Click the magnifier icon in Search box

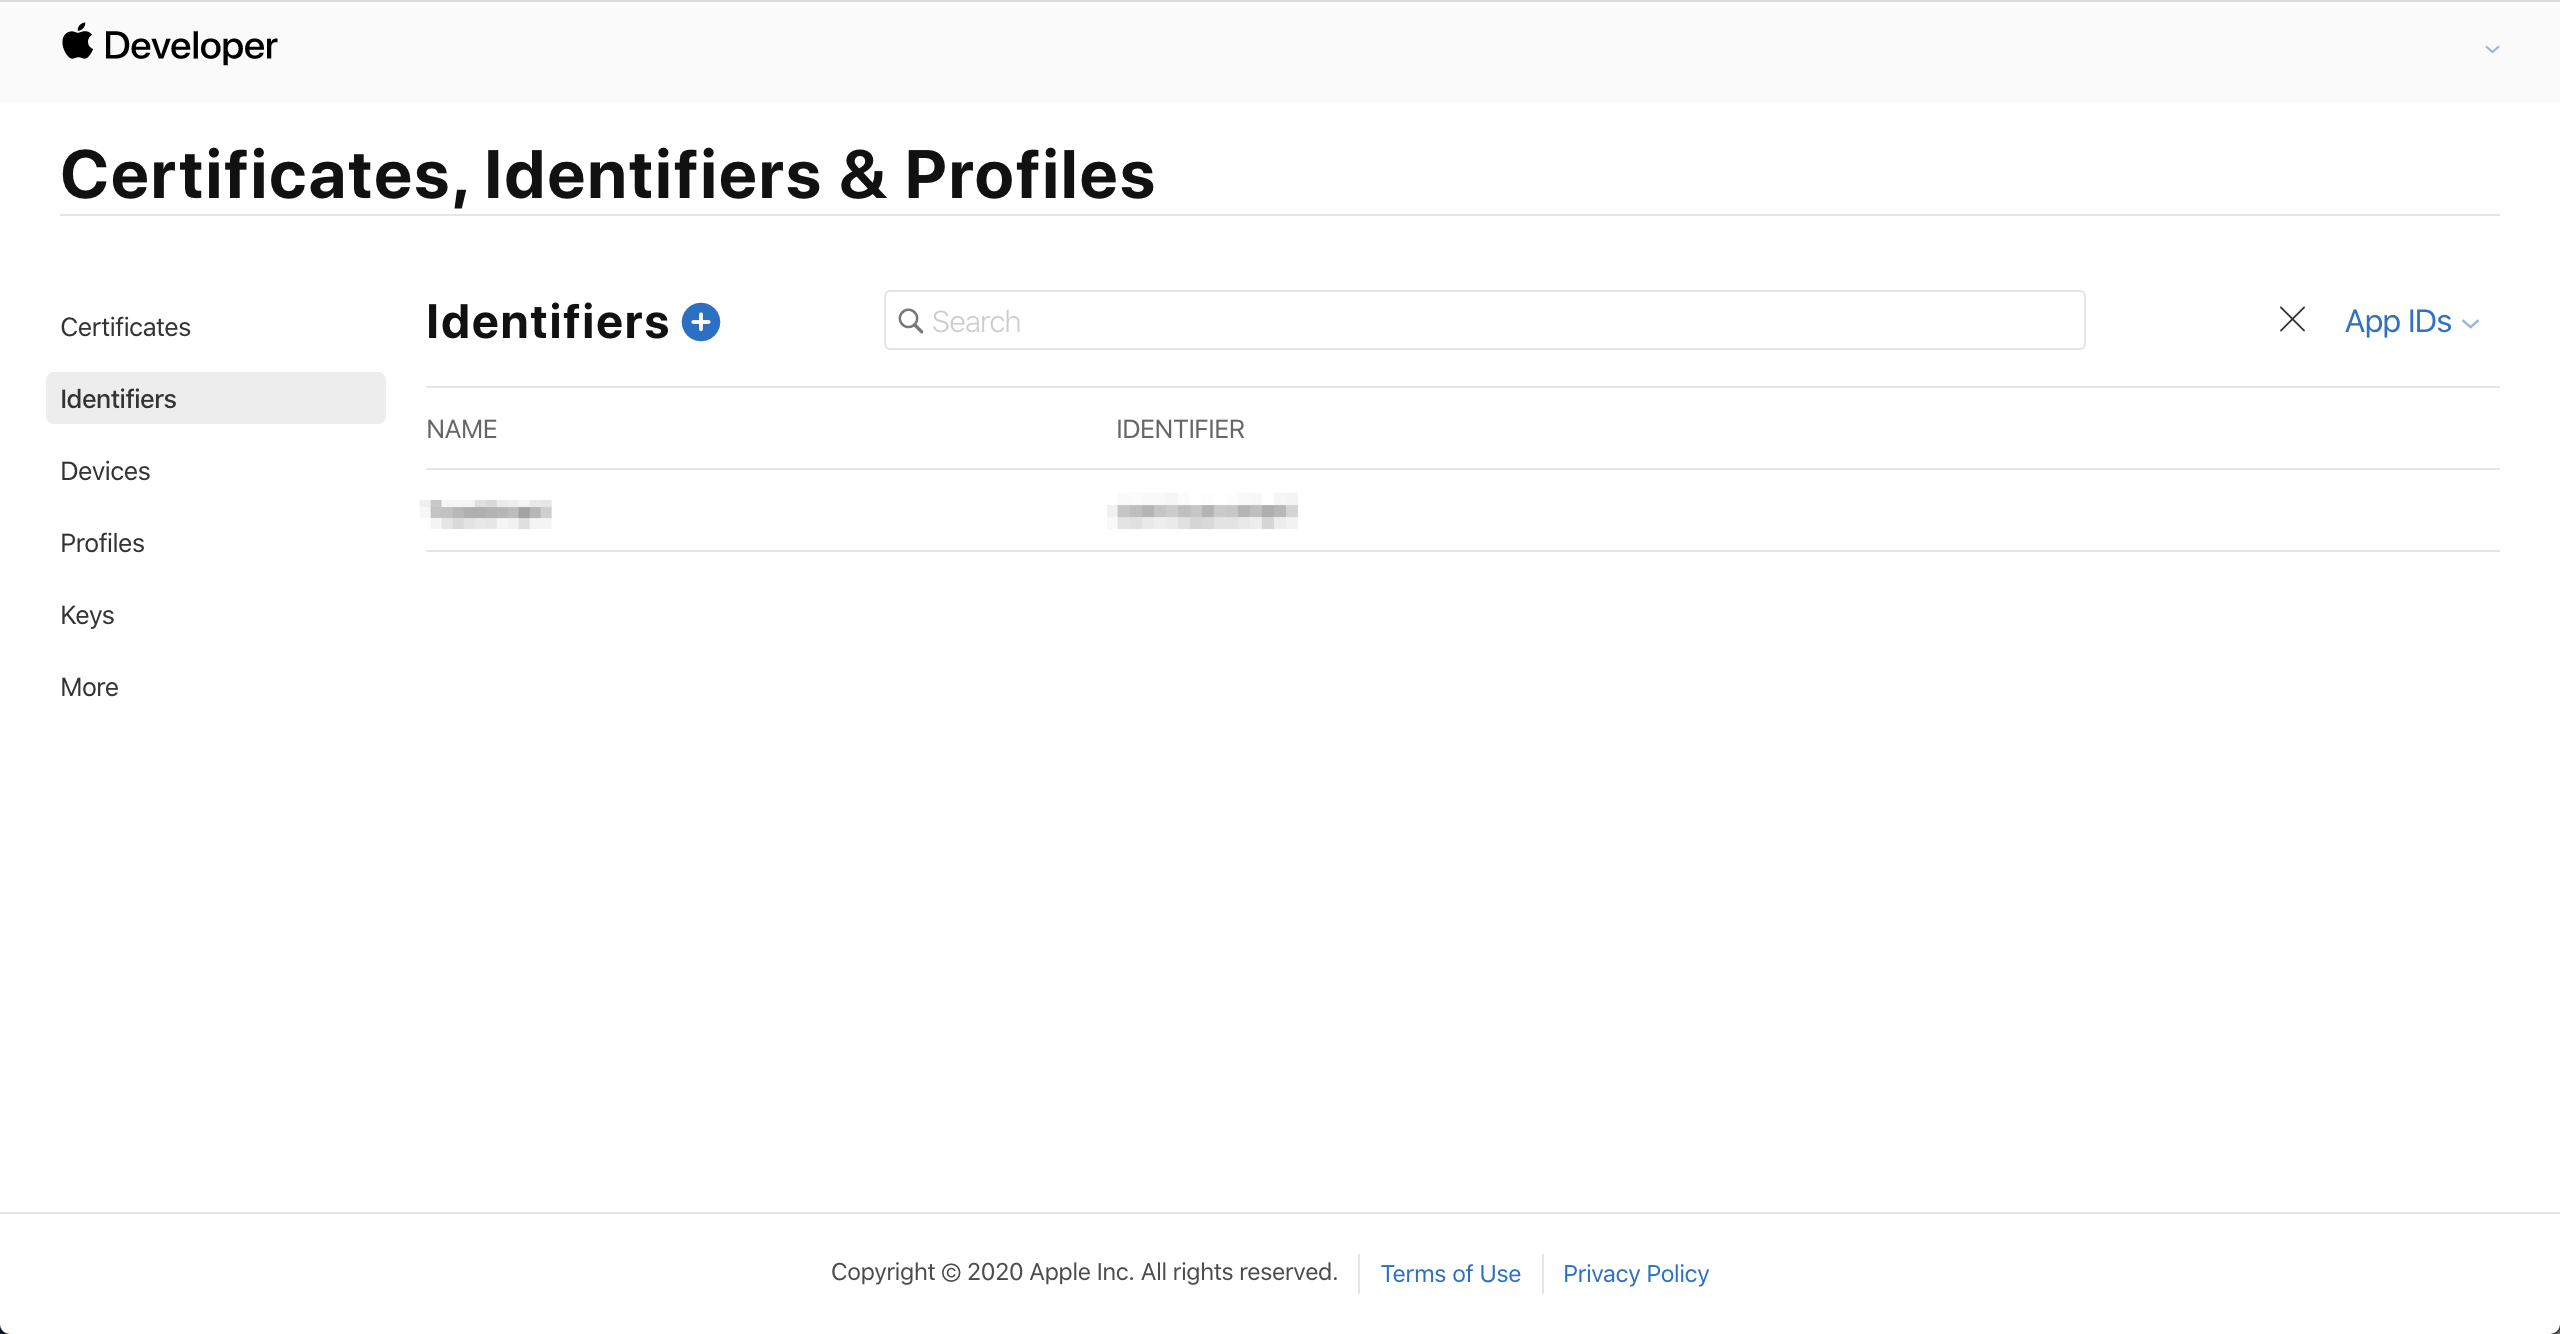(x=911, y=321)
